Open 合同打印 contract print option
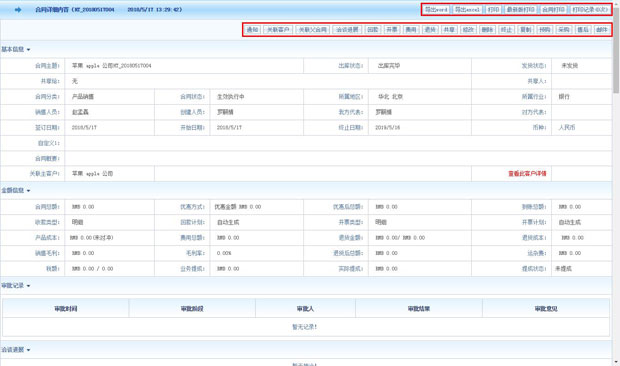The height and width of the screenshot is (366, 620). (553, 9)
